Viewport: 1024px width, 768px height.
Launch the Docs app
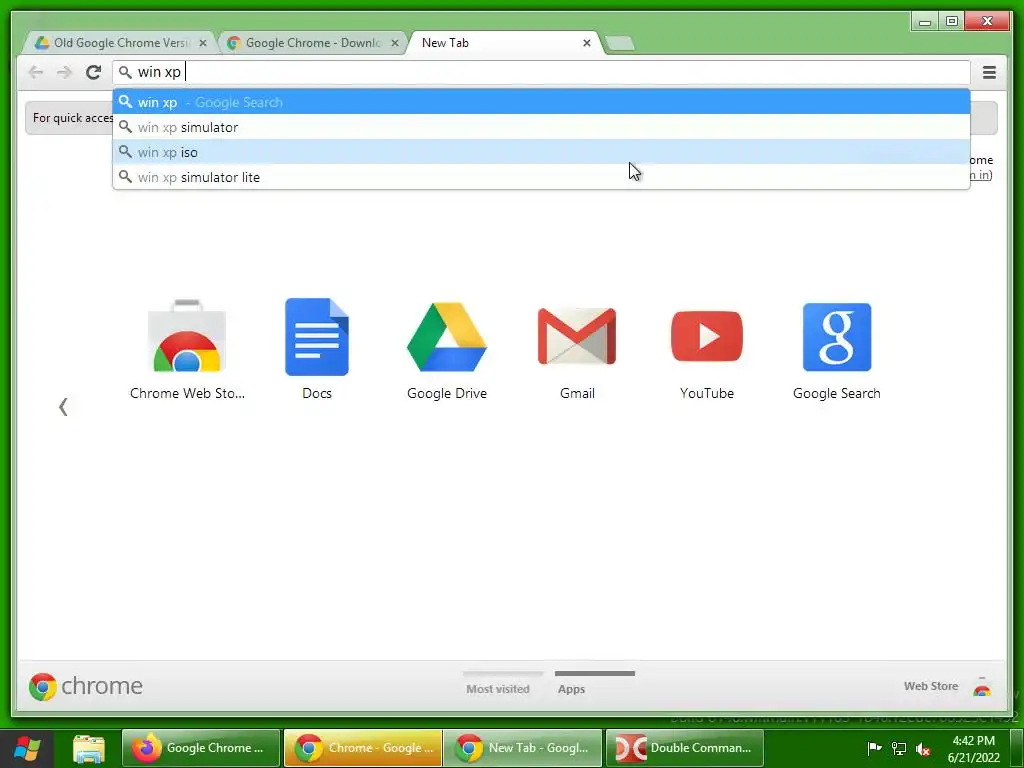[x=317, y=337]
